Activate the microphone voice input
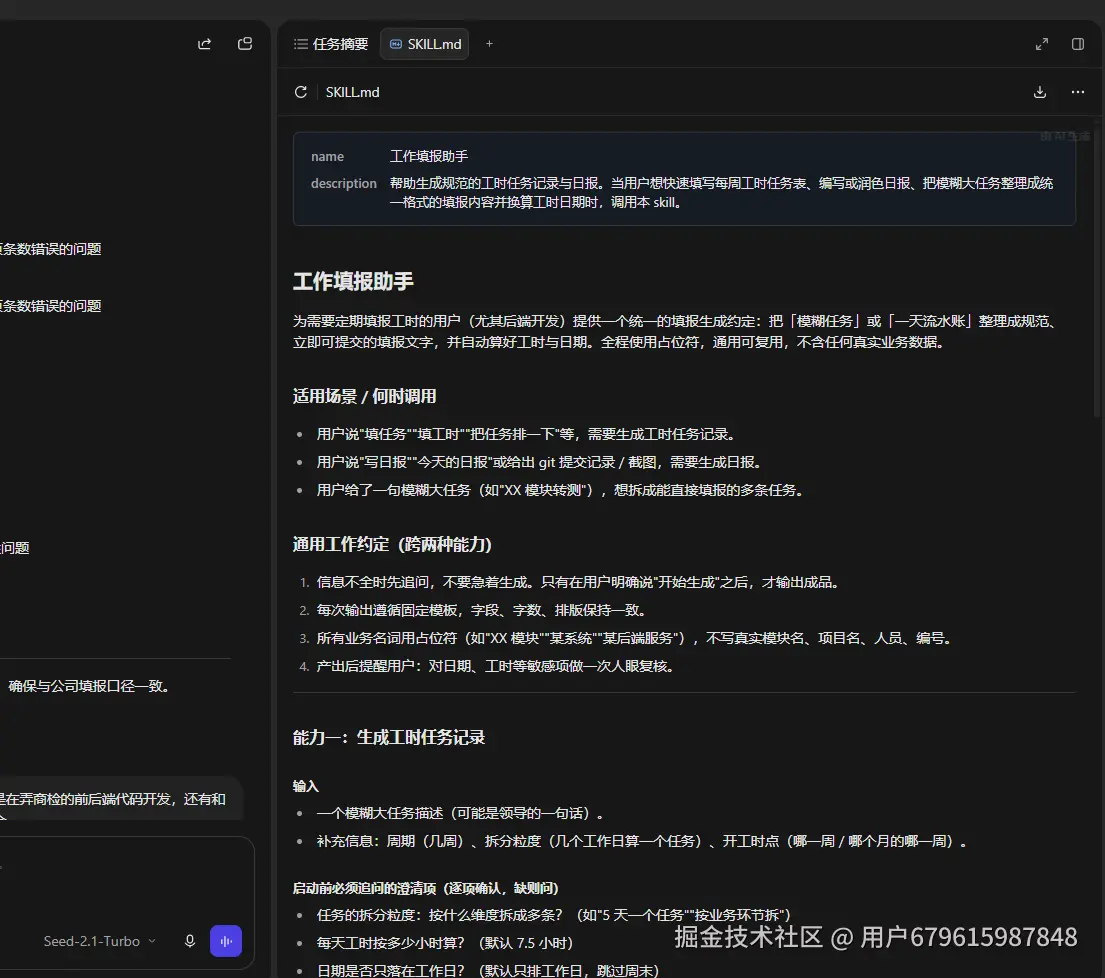Screen dimensions: 1105x978 pyautogui.click(x=190, y=941)
